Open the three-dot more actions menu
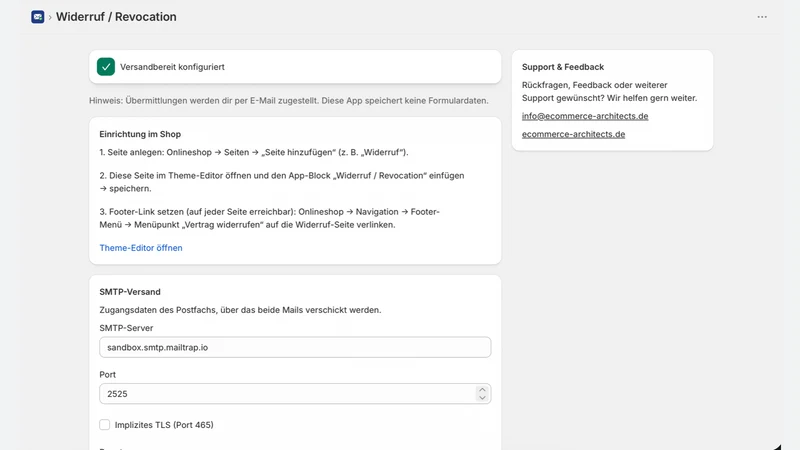Screen dimensions: 800x450 (x=762, y=17)
